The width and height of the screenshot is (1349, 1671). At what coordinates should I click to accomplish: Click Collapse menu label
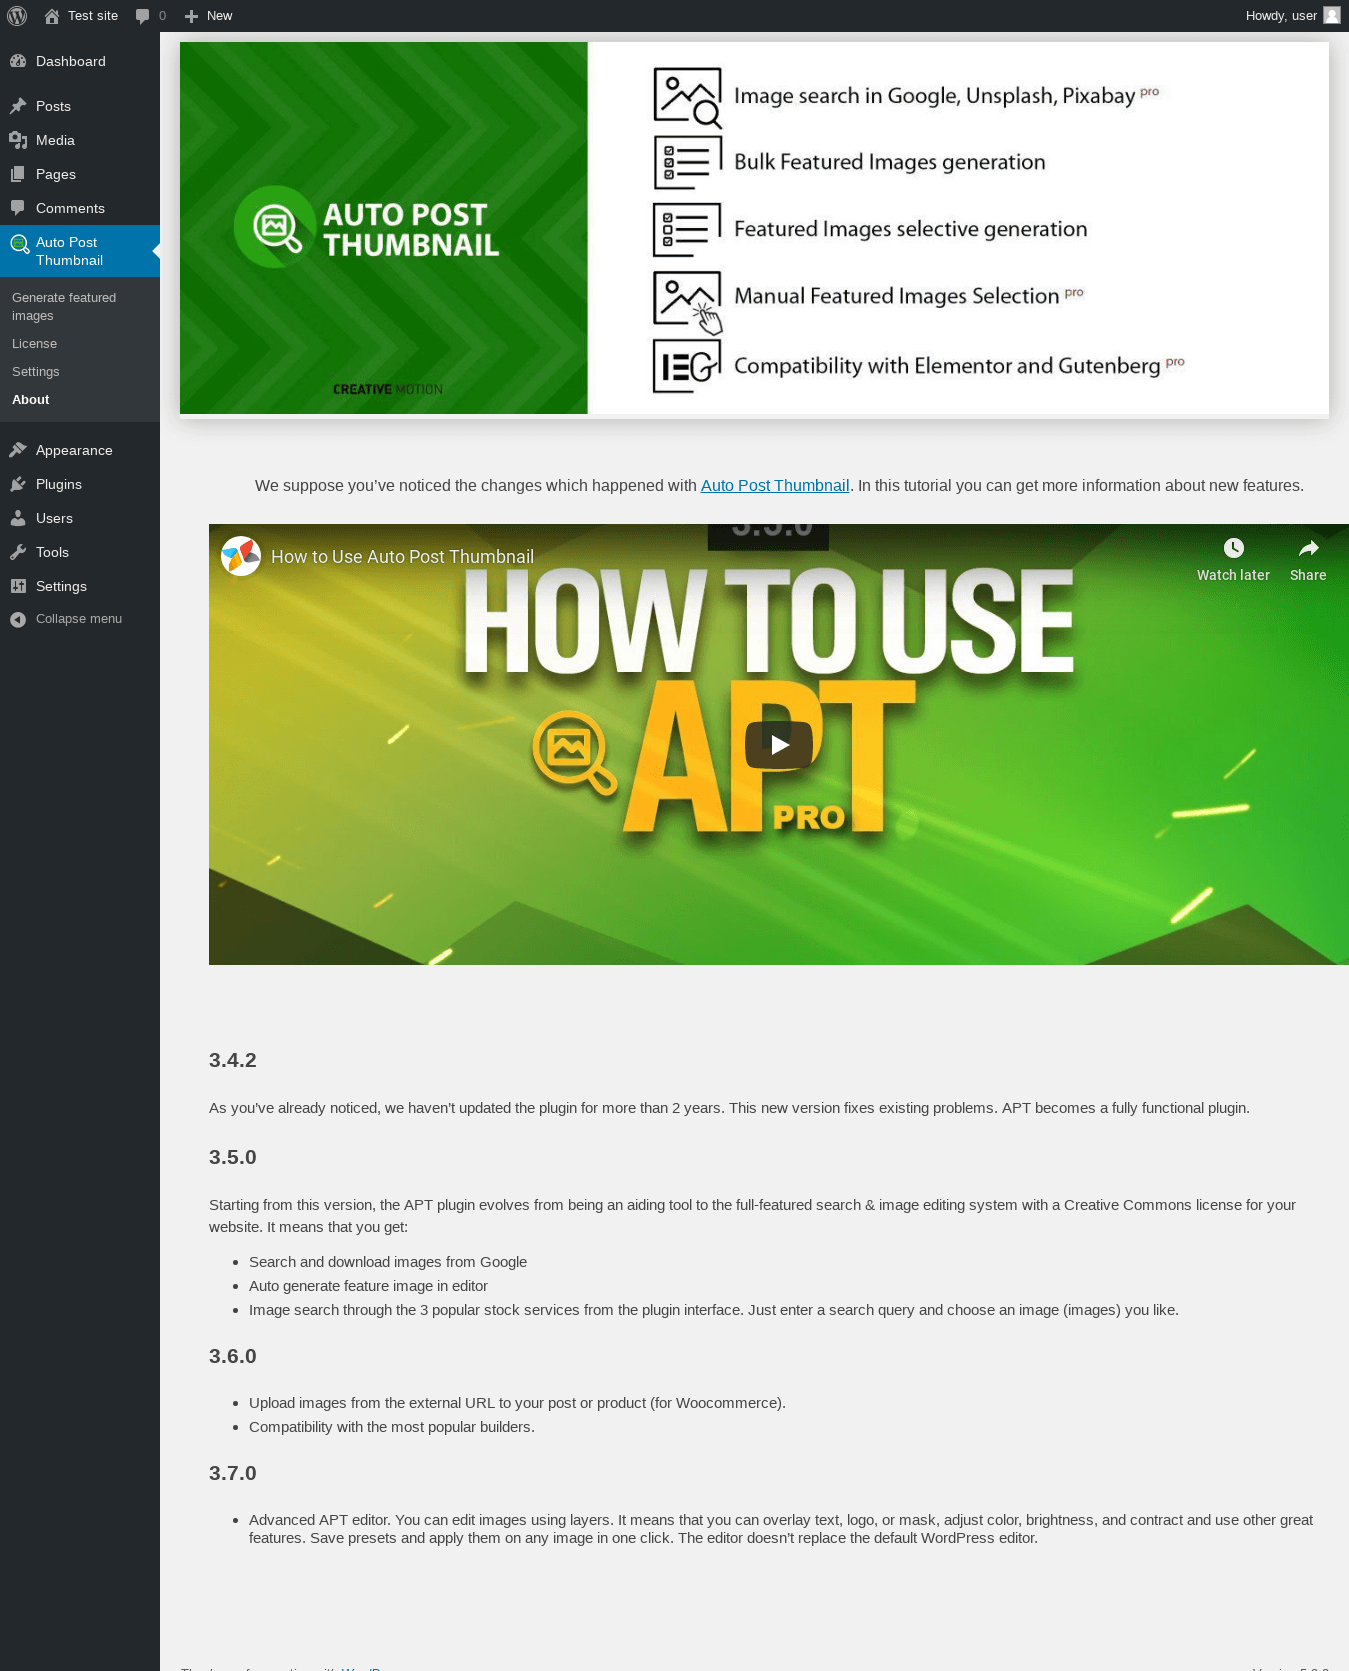tap(79, 619)
